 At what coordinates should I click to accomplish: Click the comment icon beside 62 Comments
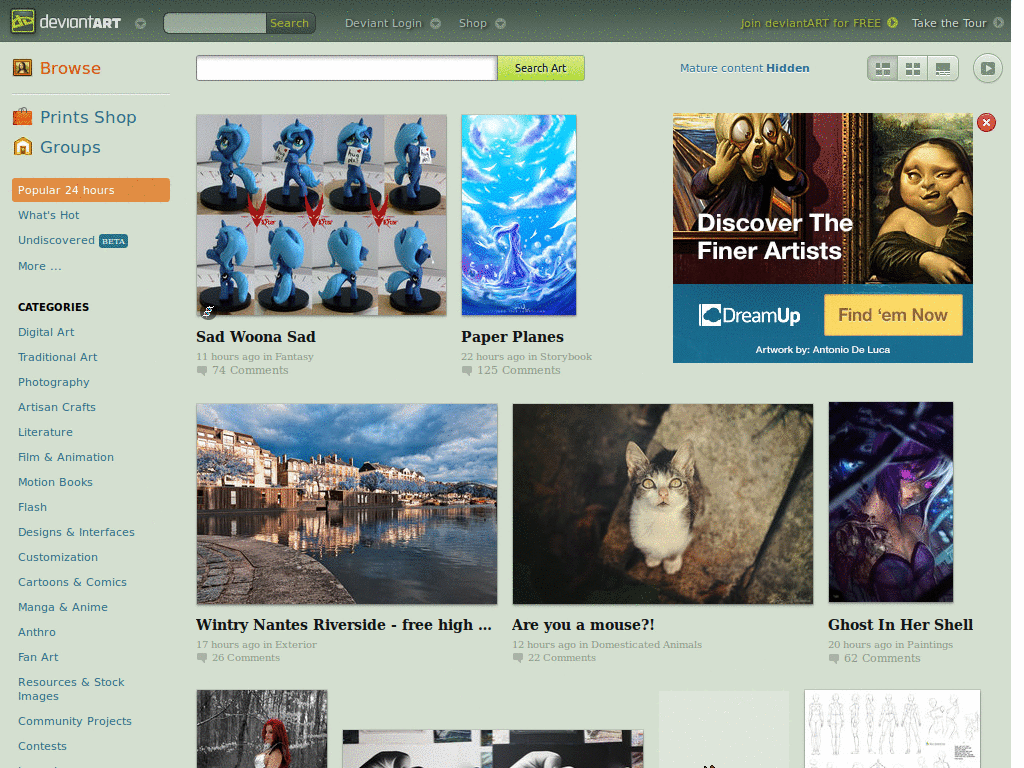[834, 658]
